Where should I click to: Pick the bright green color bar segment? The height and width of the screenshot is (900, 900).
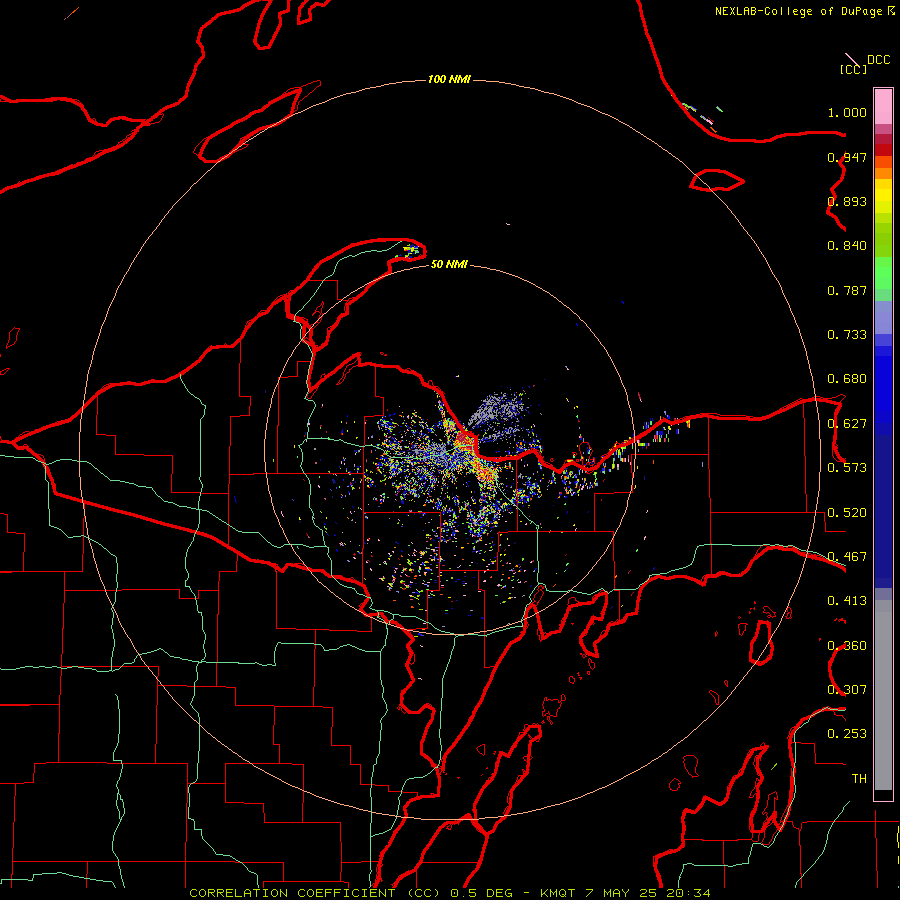pyautogui.click(x=883, y=273)
